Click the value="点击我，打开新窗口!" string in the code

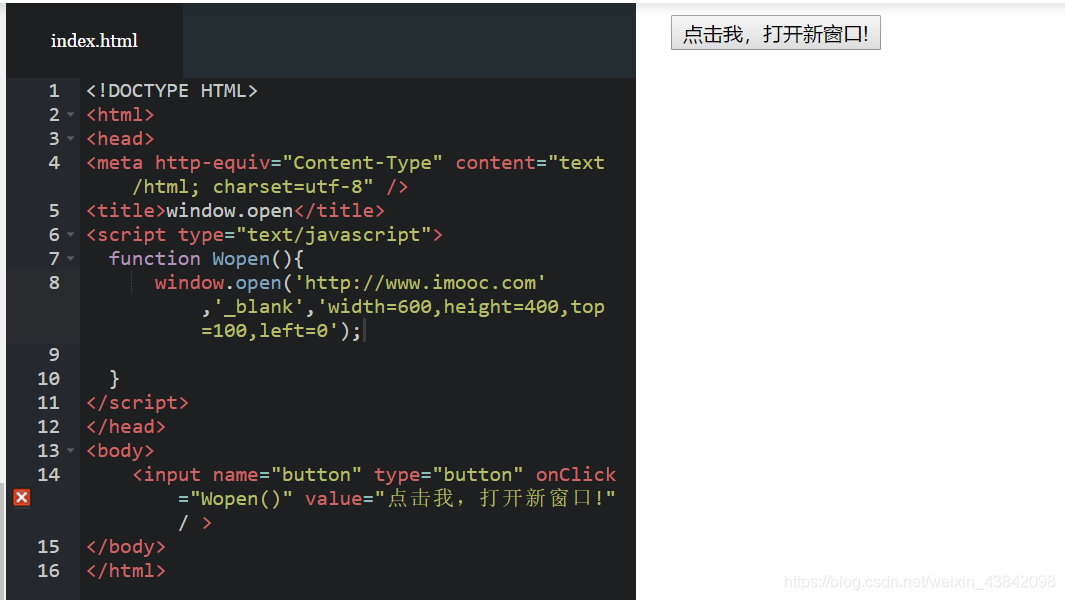click(x=461, y=499)
